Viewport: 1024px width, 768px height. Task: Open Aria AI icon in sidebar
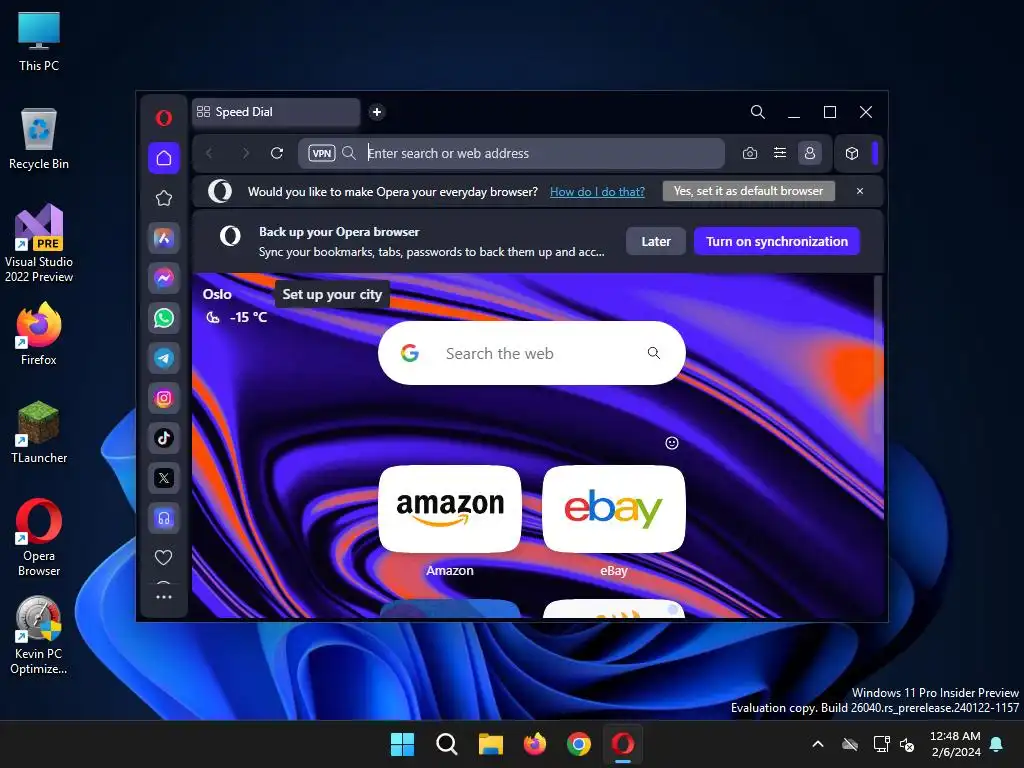164,238
